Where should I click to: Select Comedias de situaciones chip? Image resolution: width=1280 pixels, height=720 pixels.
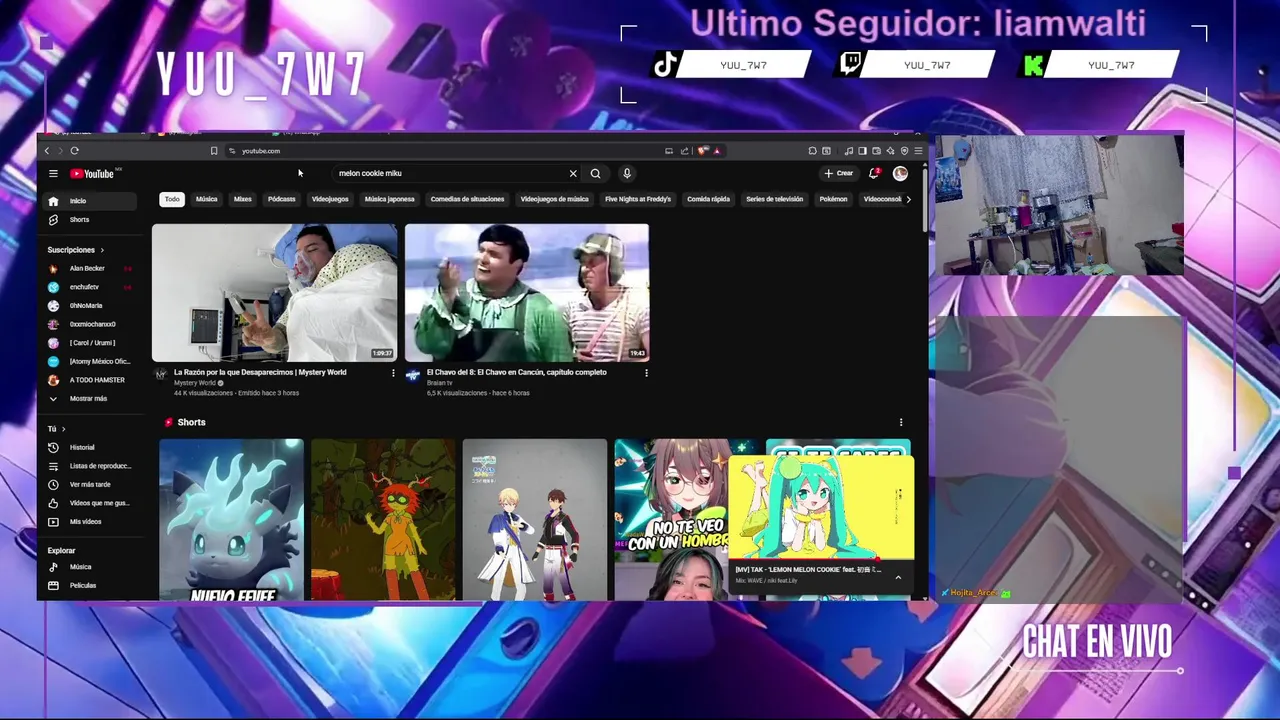pos(467,199)
